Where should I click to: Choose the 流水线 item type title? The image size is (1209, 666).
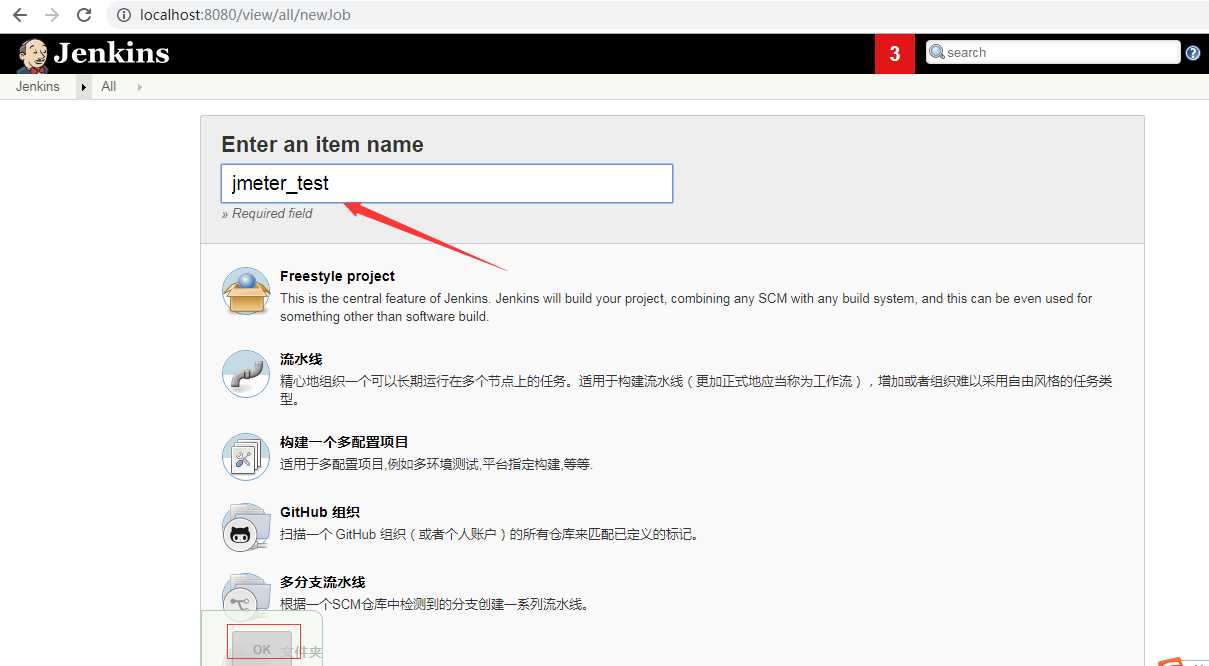(x=301, y=359)
